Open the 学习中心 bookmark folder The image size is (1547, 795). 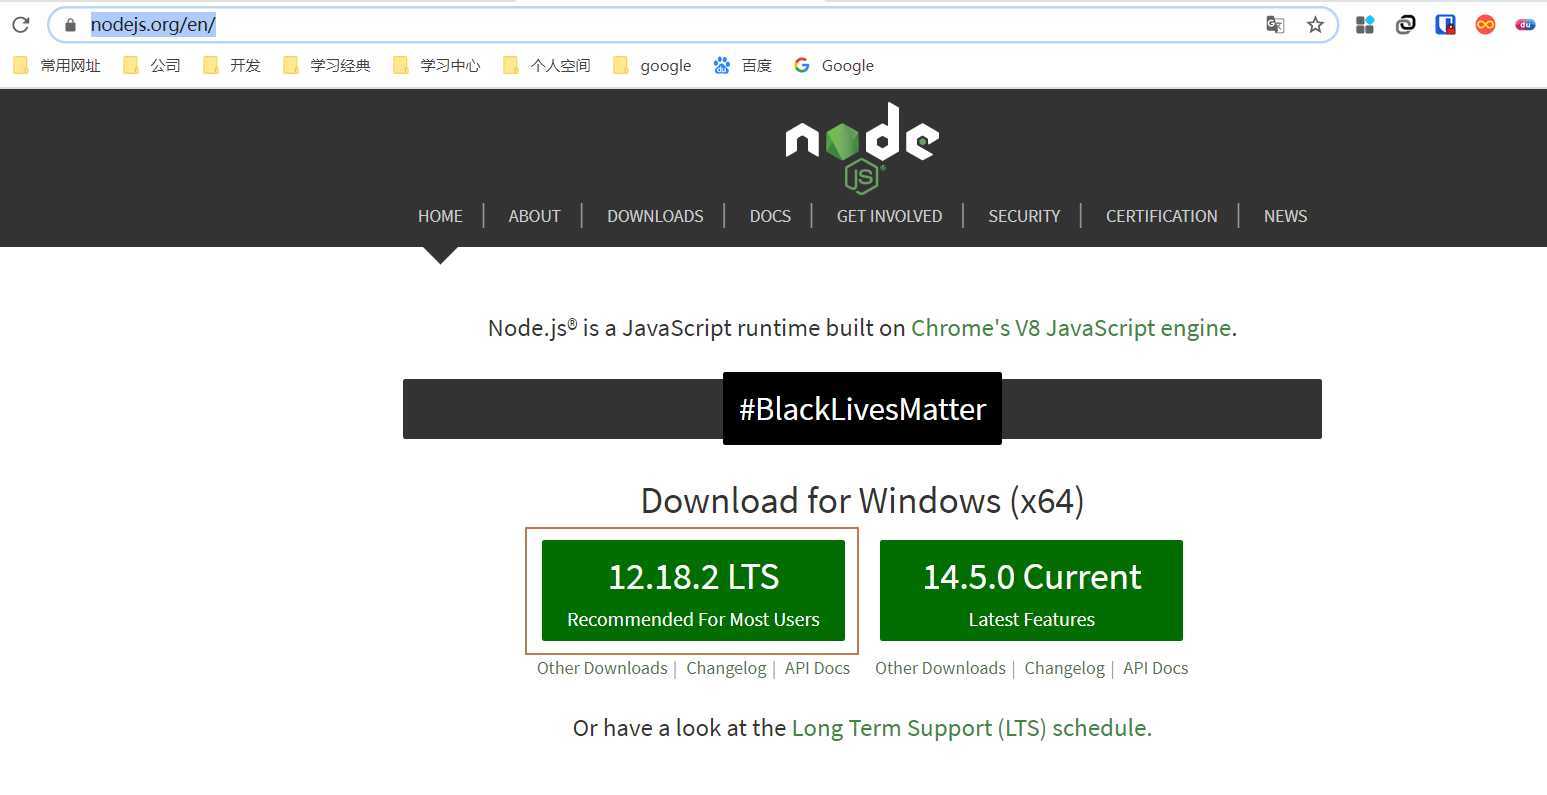click(437, 65)
